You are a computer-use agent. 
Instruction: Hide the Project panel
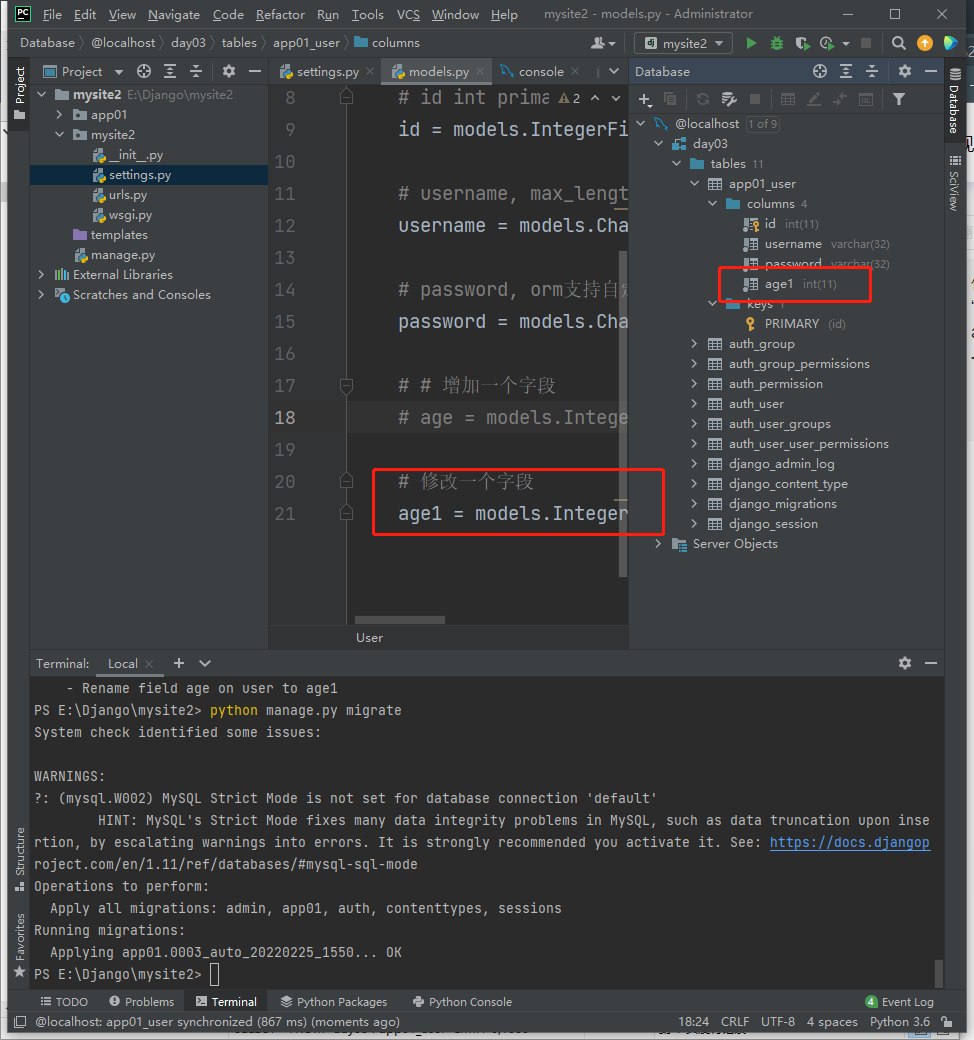254,72
